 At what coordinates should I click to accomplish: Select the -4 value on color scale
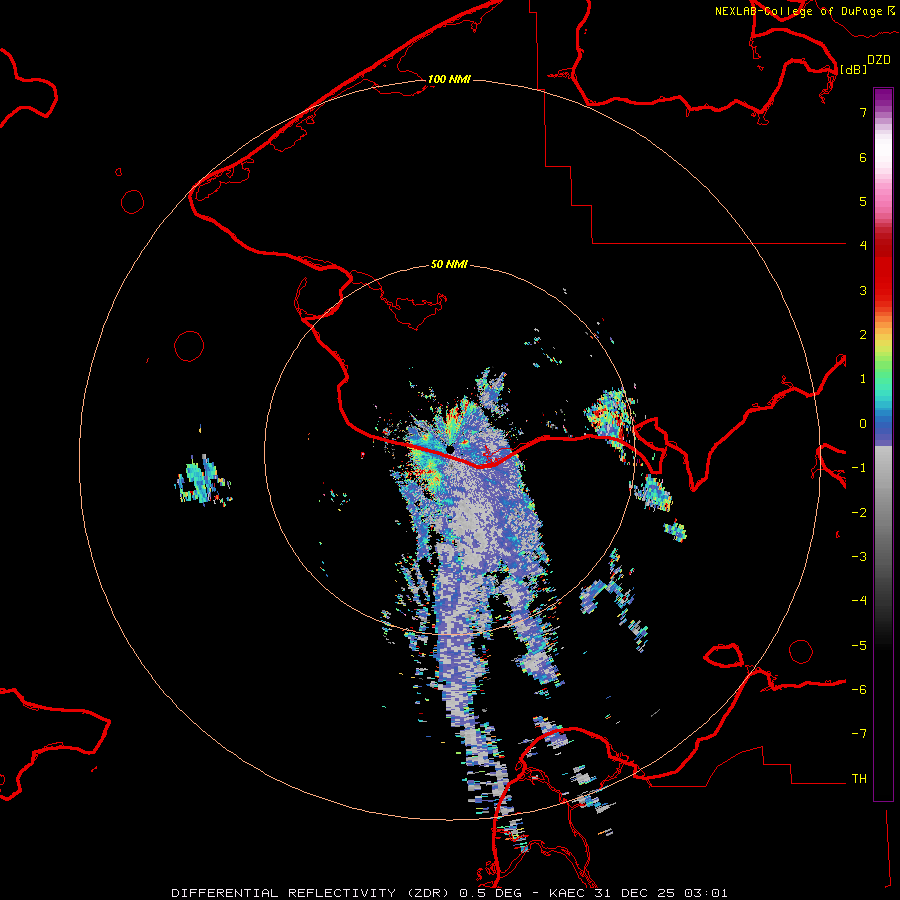859,601
